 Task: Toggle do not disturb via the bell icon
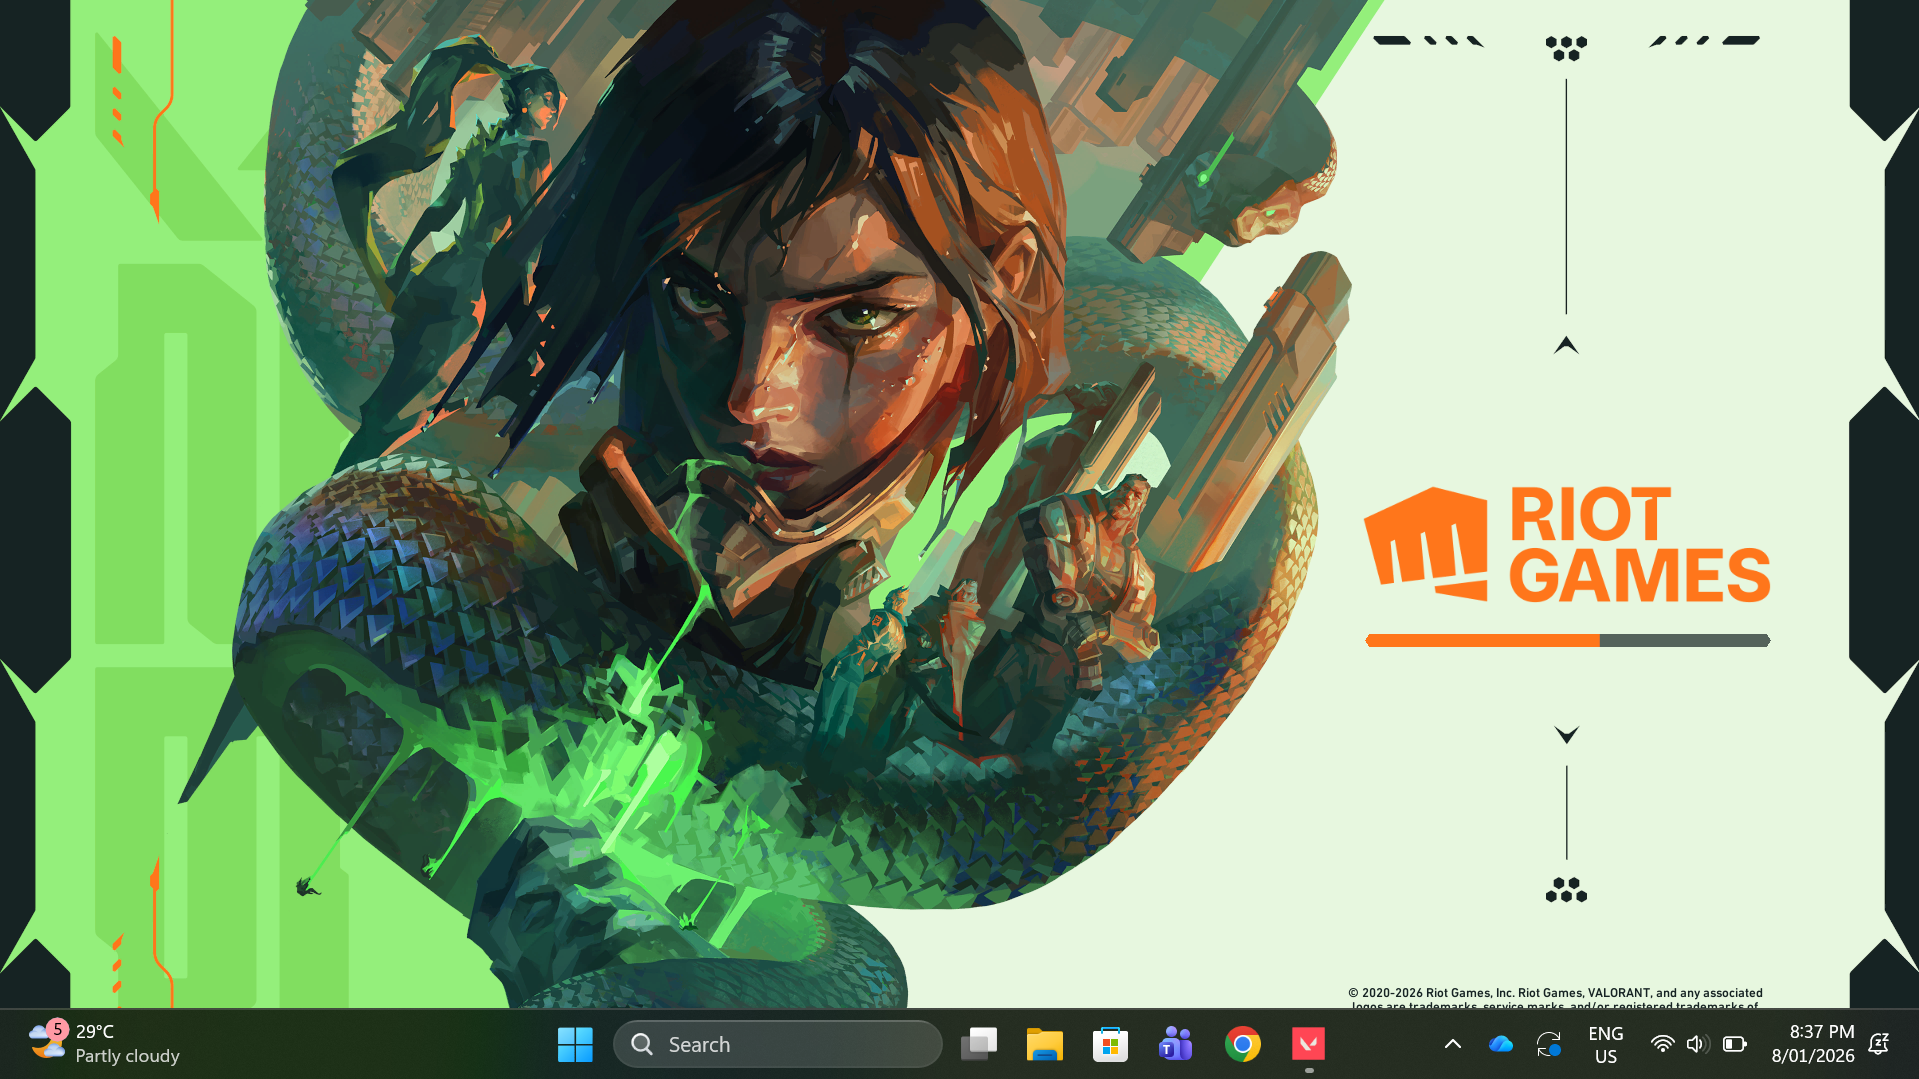pyautogui.click(x=1879, y=1043)
